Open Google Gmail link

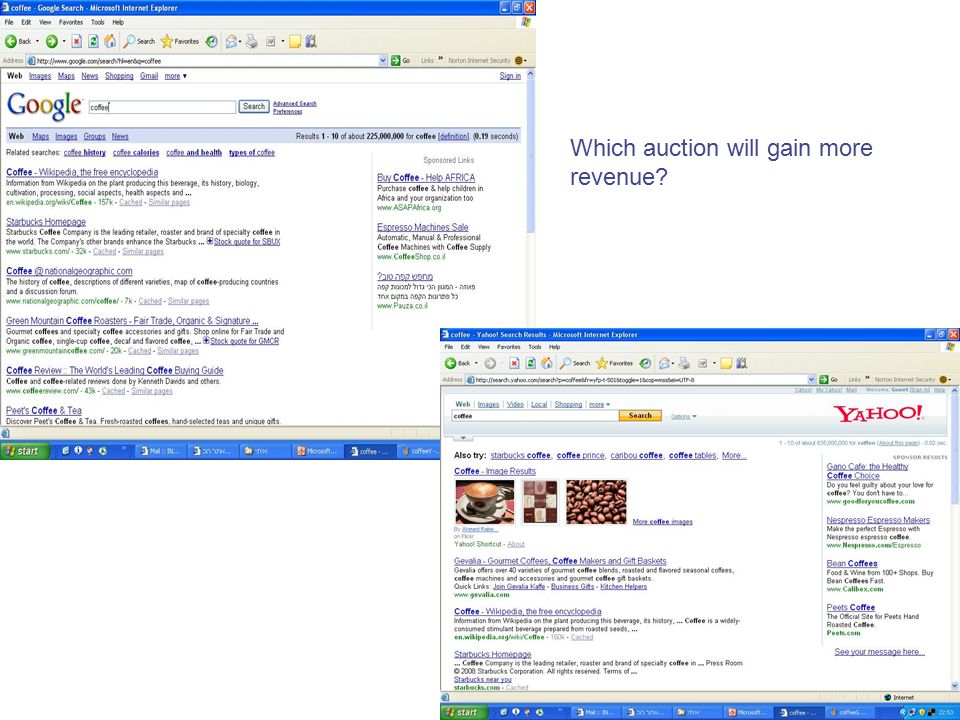point(149,76)
